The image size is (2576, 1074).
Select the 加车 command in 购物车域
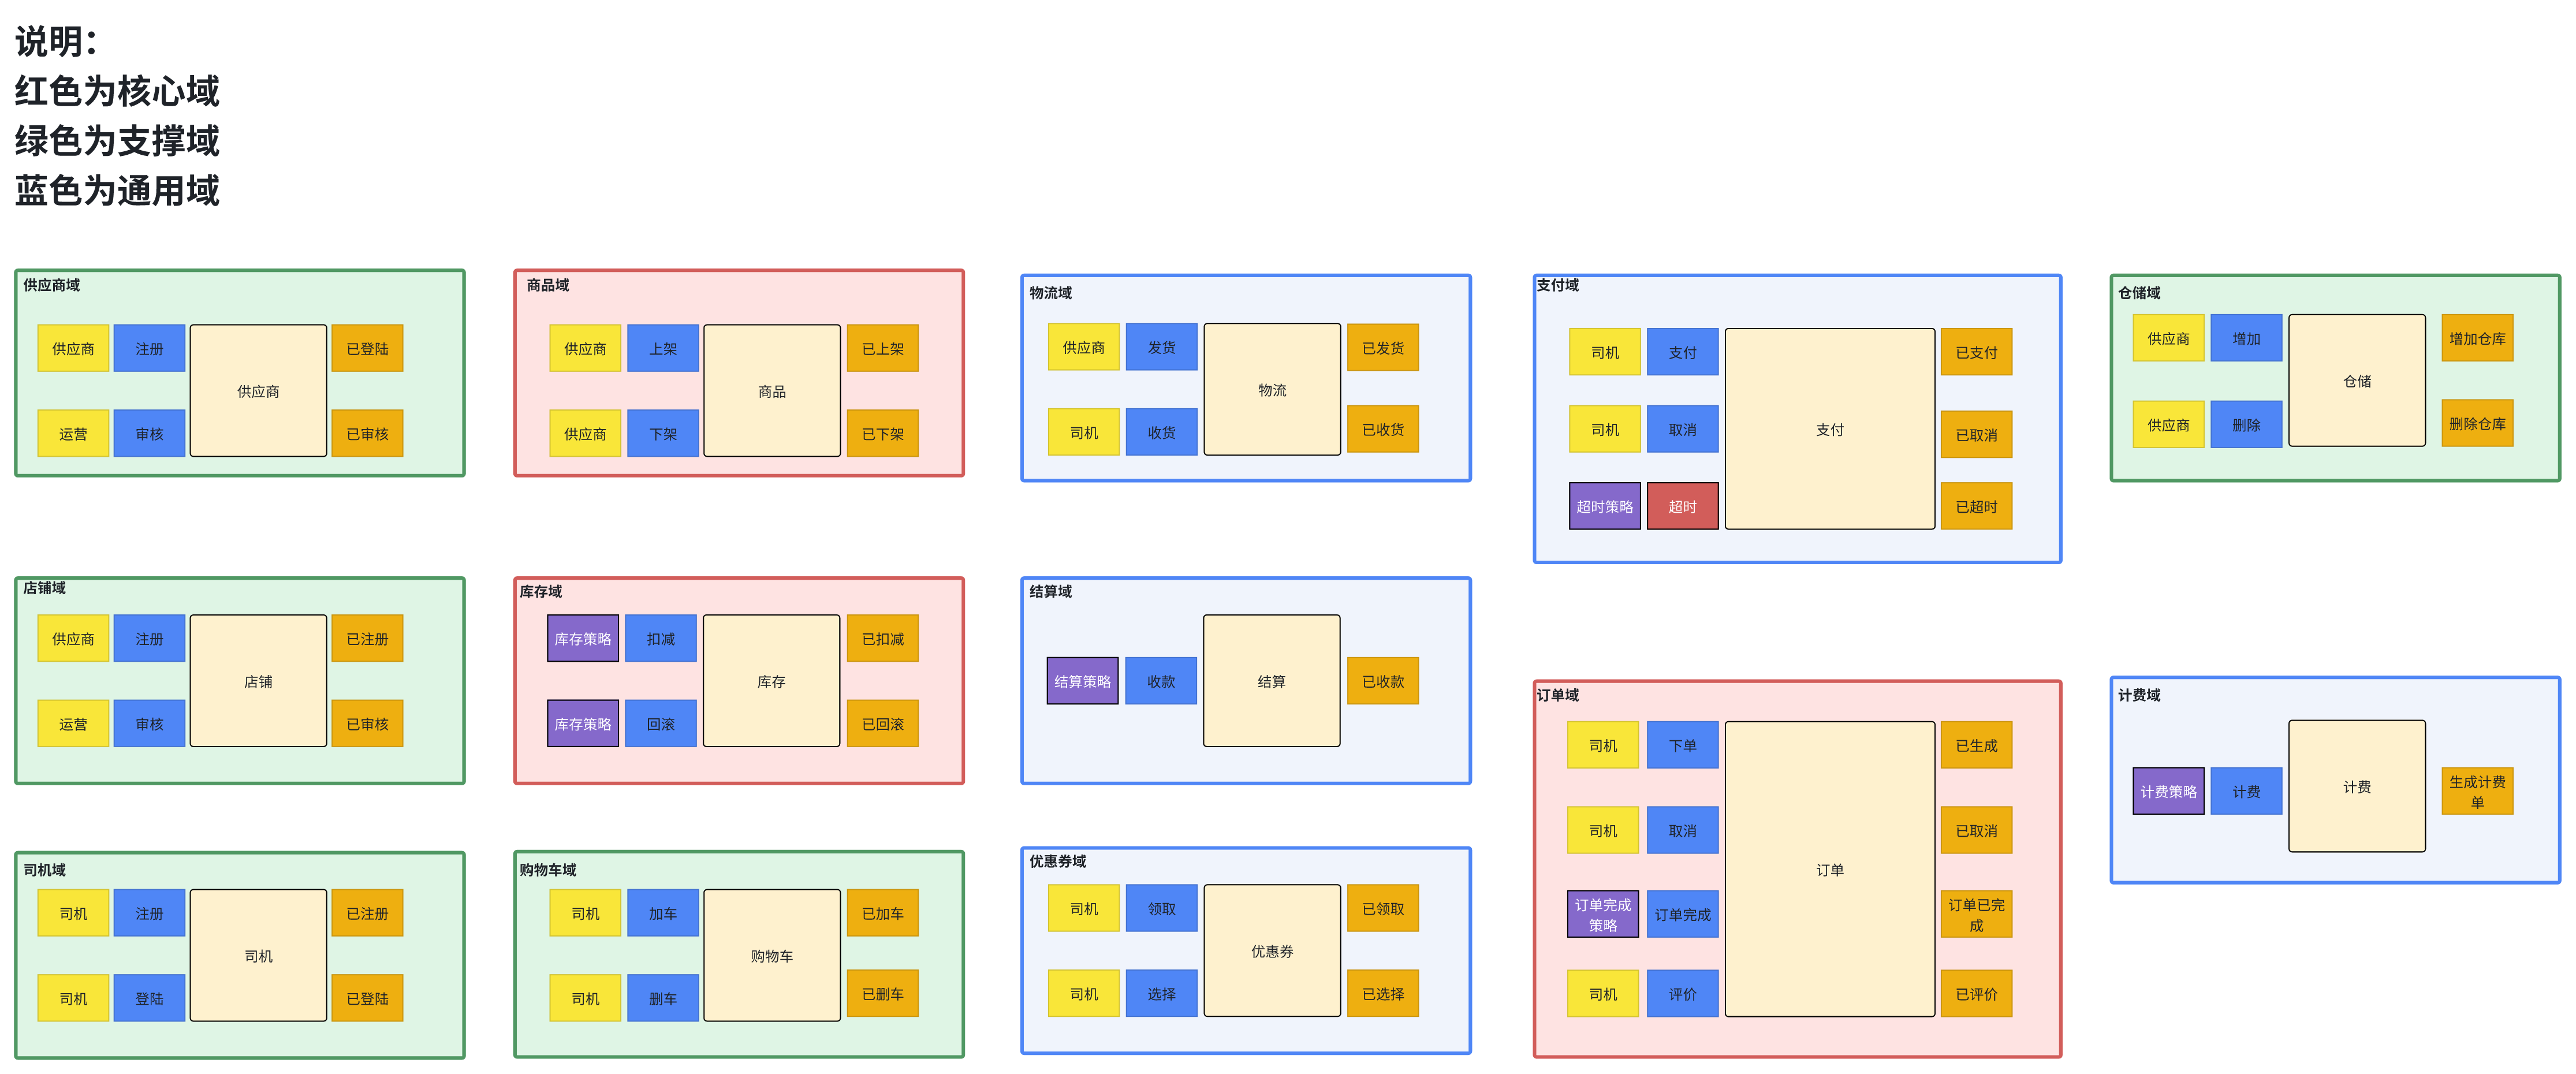662,912
